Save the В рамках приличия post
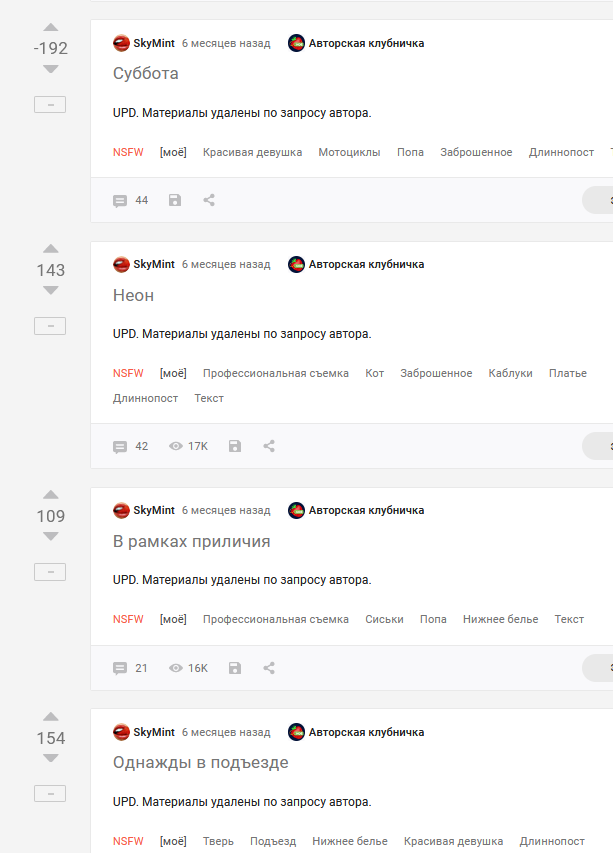The image size is (613, 853). pos(235,668)
